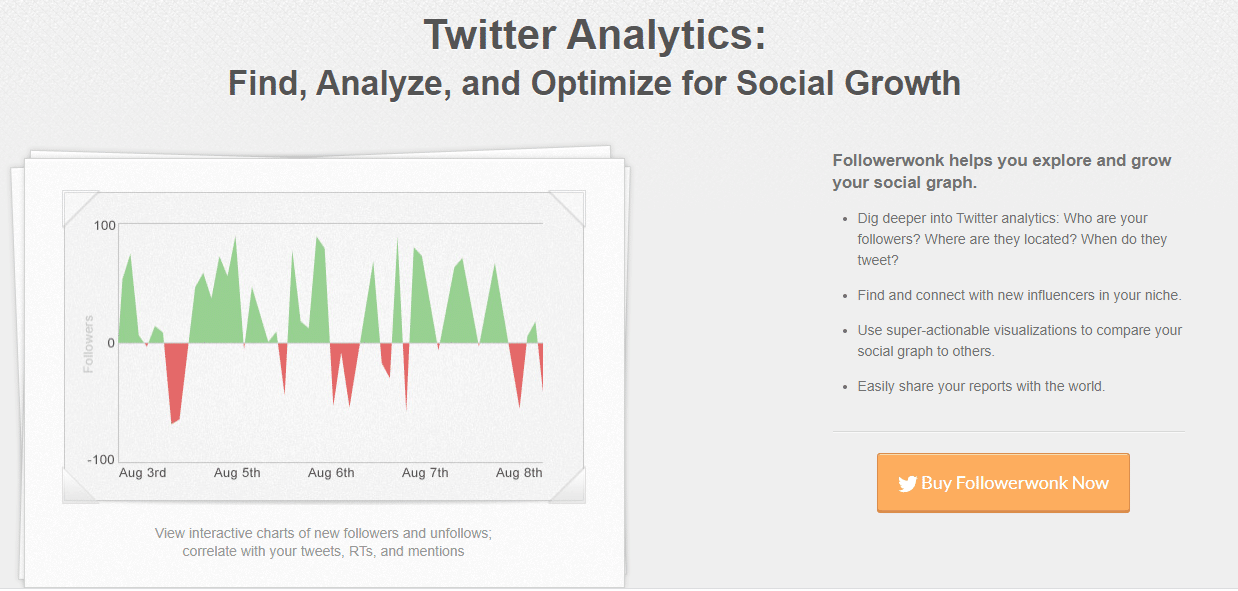This screenshot has width=1238, height=591.
Task: Click the Twitter bird icon on the button
Action: coord(907,484)
